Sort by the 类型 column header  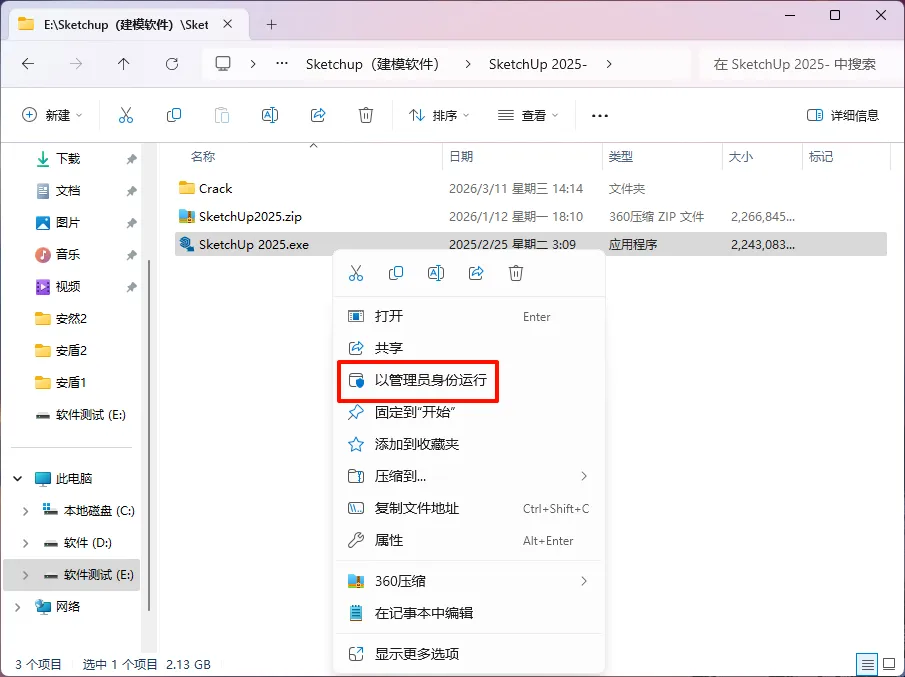tap(621, 156)
